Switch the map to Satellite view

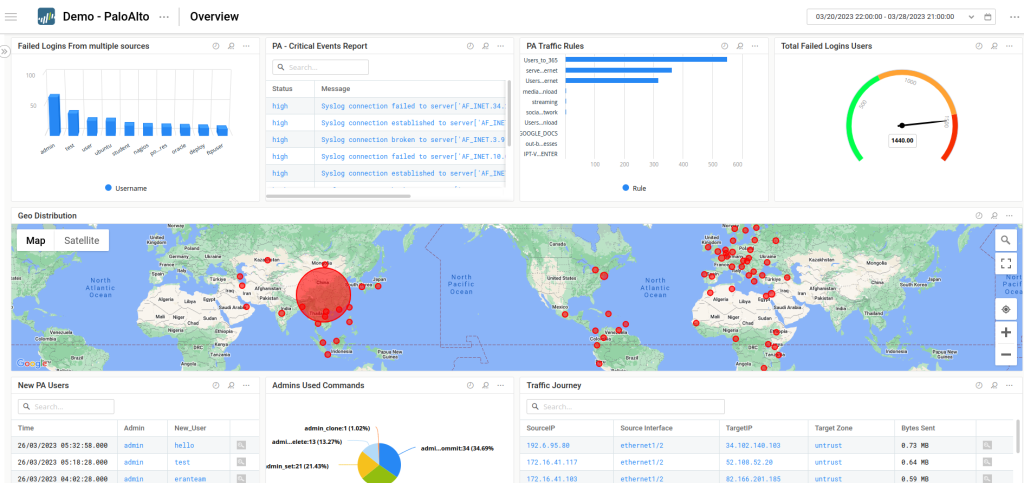(82, 240)
